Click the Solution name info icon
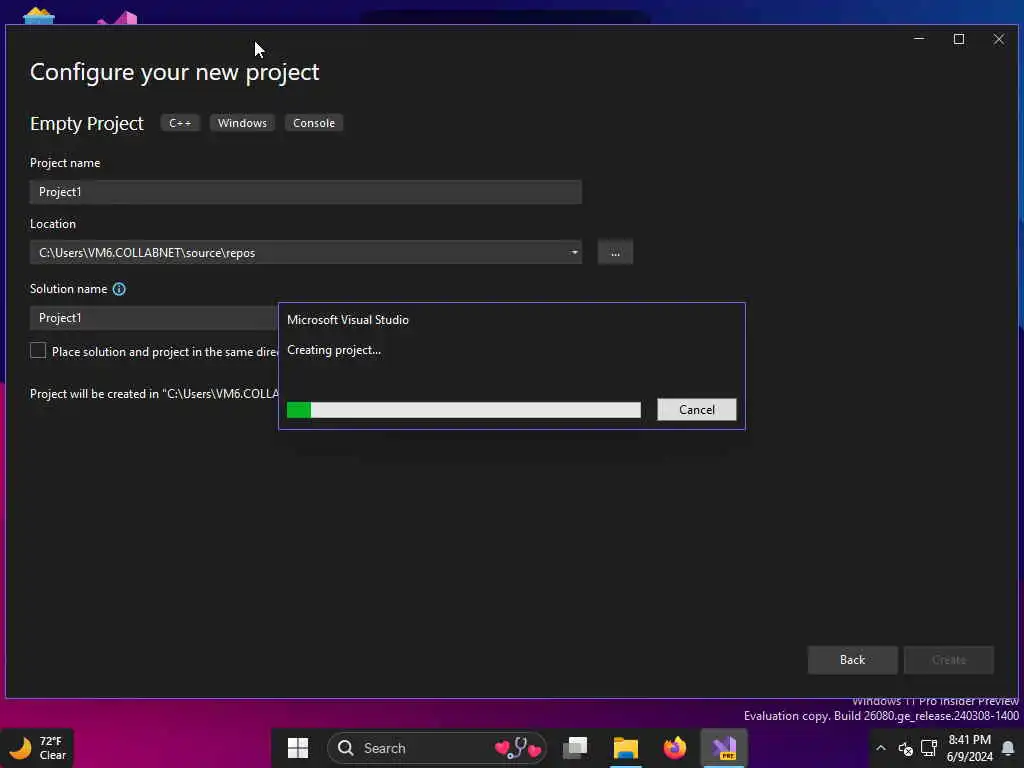1024x768 pixels. 119,289
